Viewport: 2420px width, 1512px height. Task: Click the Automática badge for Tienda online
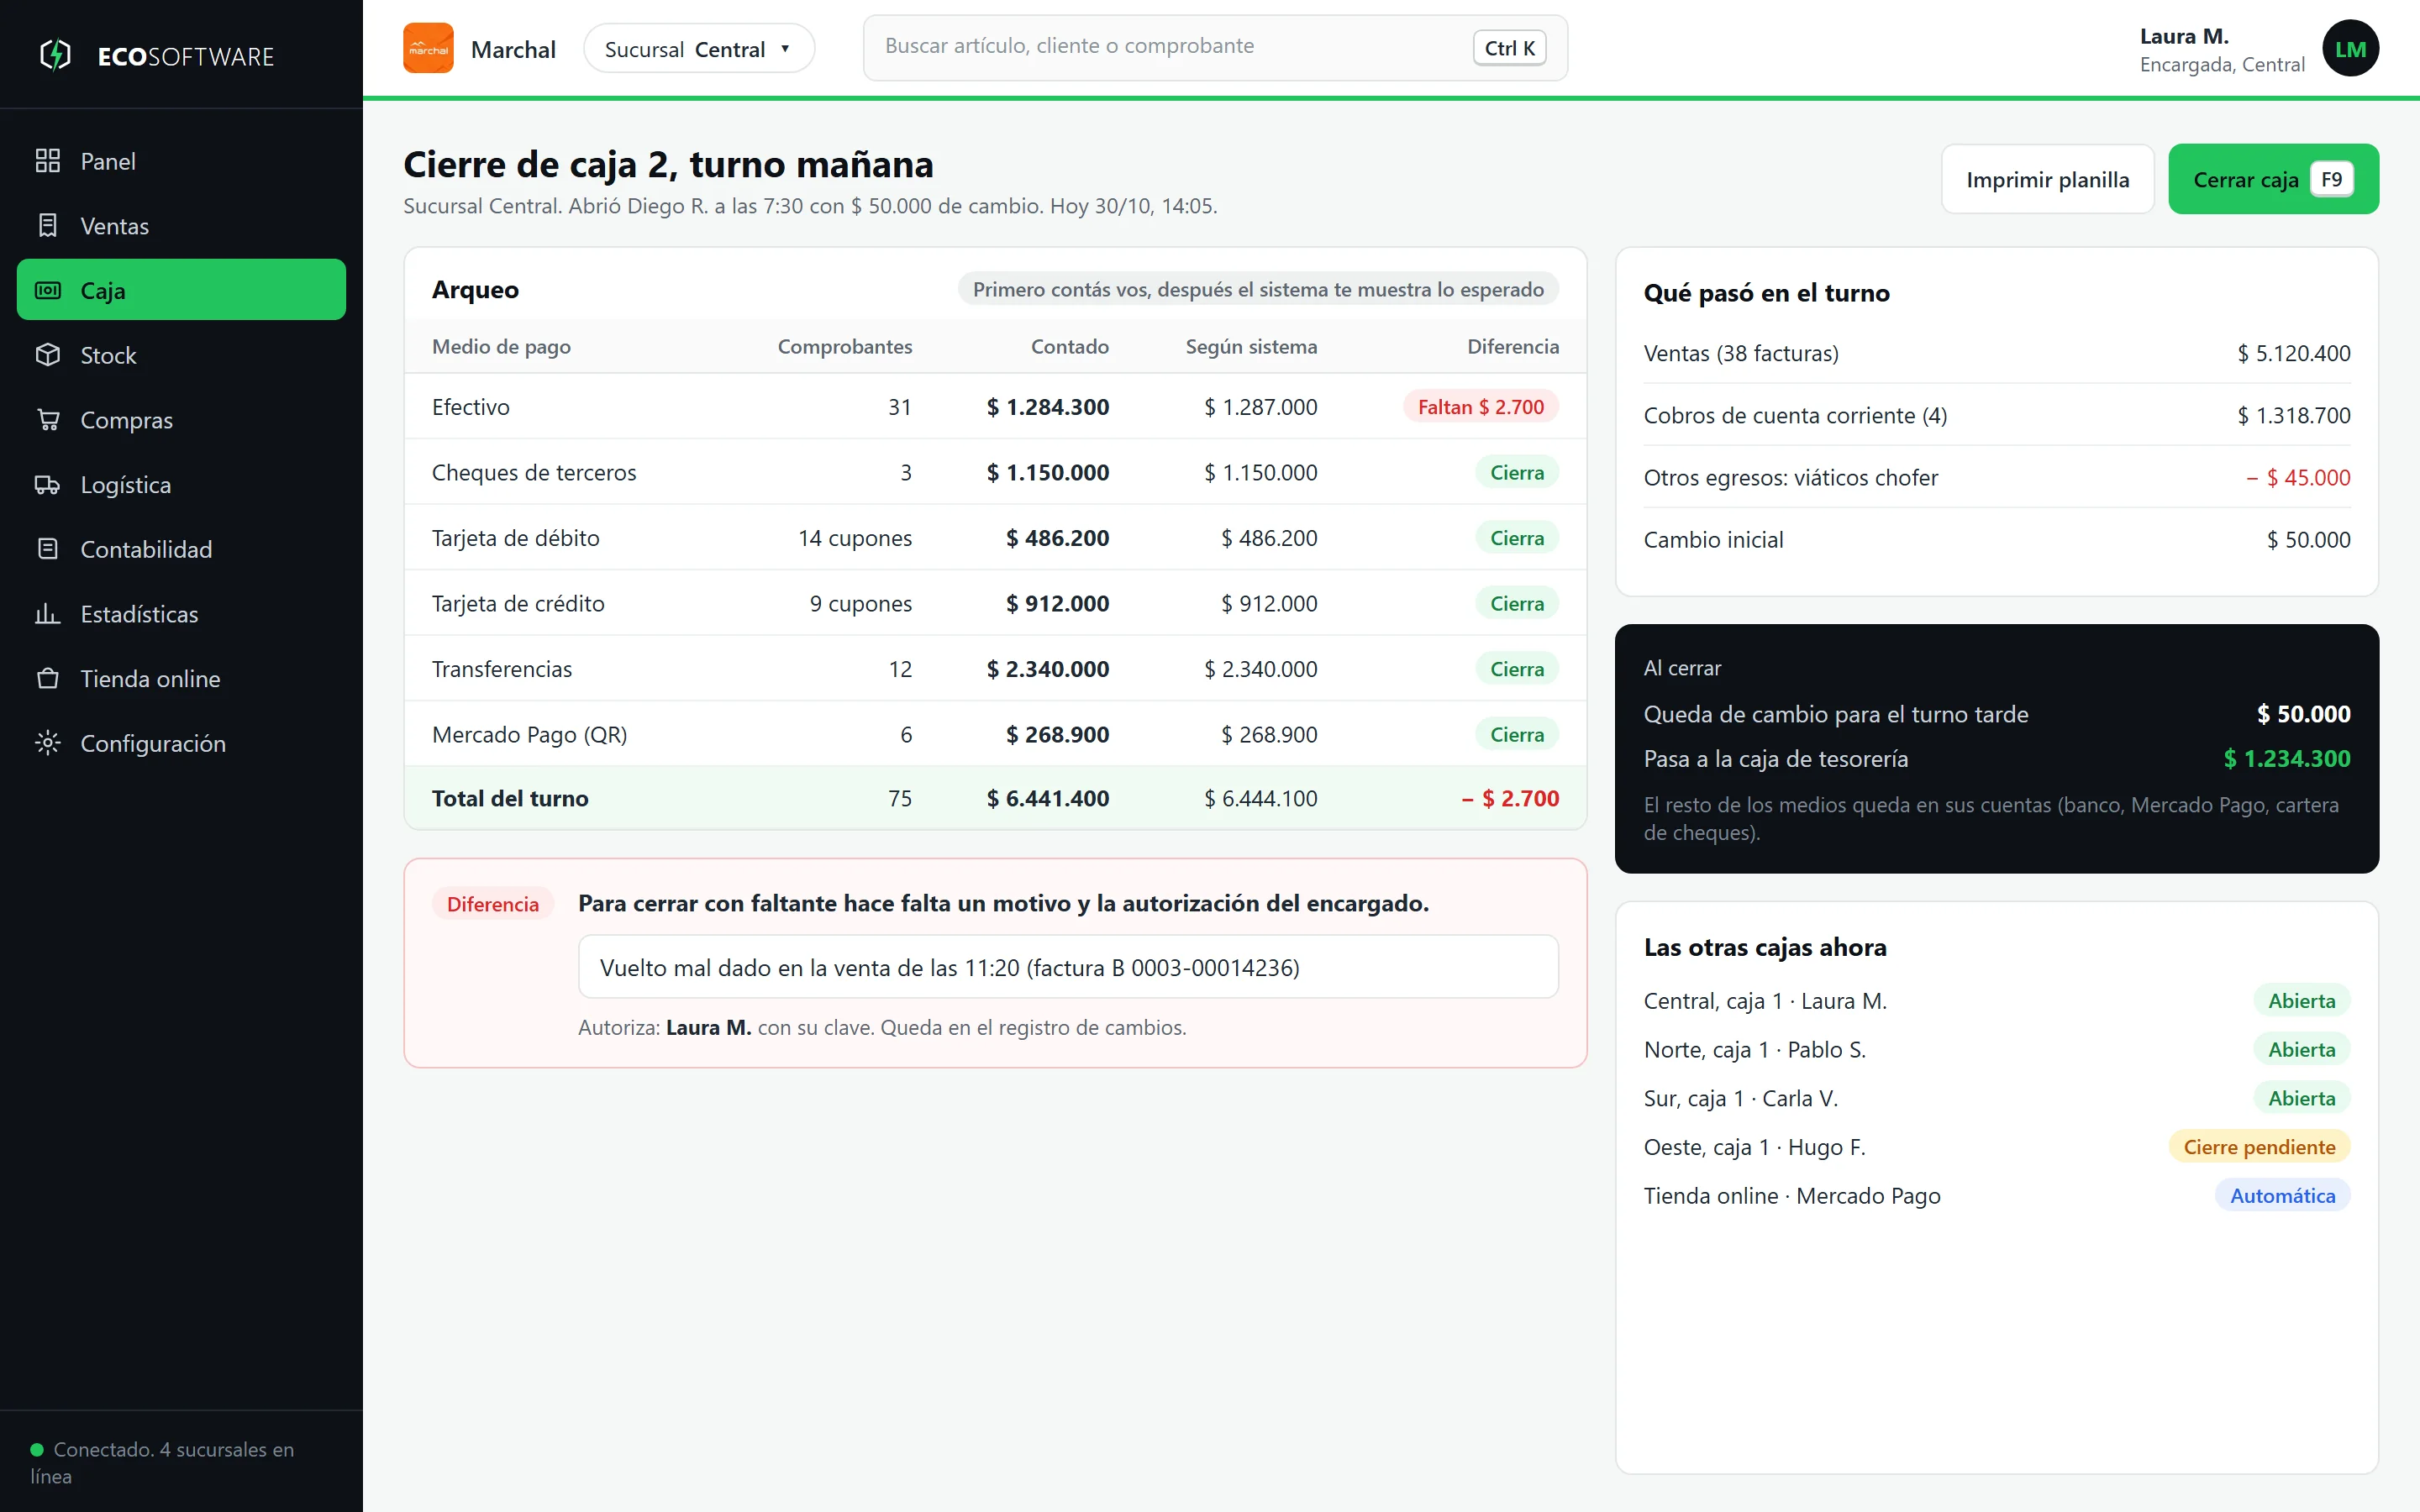[x=2282, y=1196]
